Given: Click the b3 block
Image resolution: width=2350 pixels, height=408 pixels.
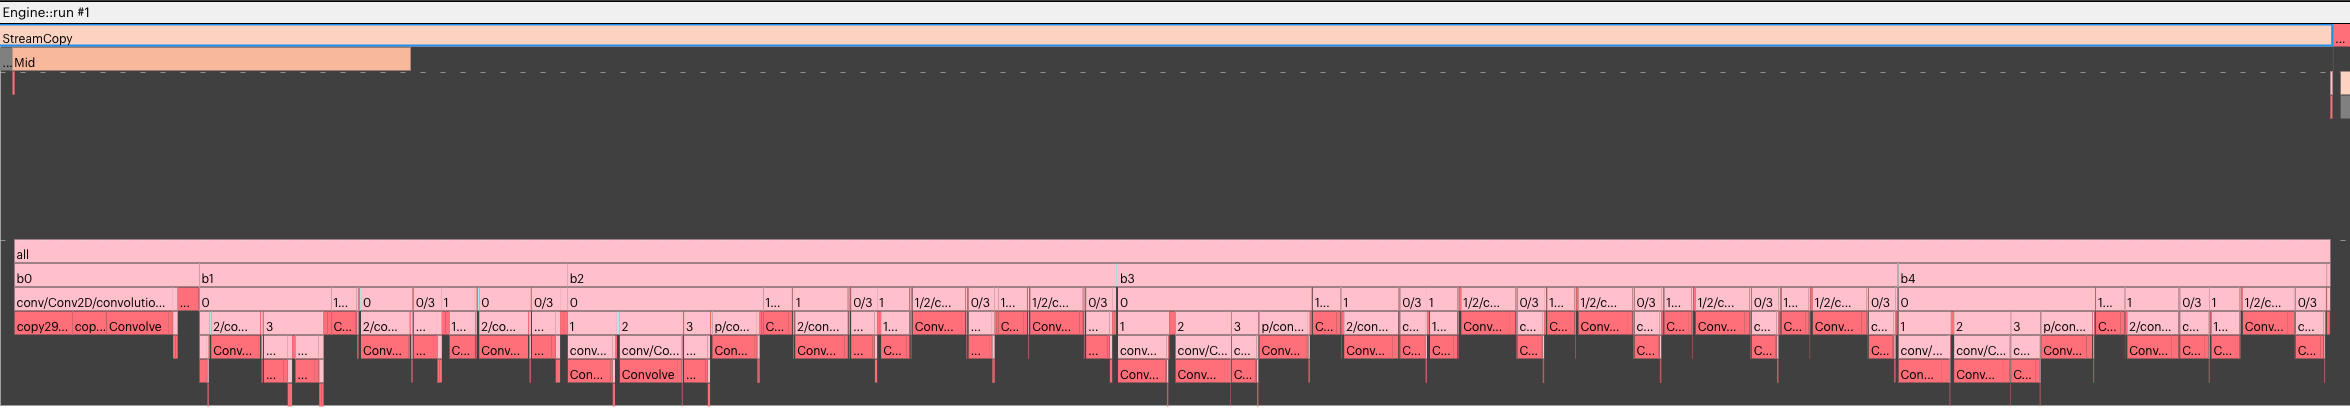Looking at the screenshot, I should pos(1506,277).
